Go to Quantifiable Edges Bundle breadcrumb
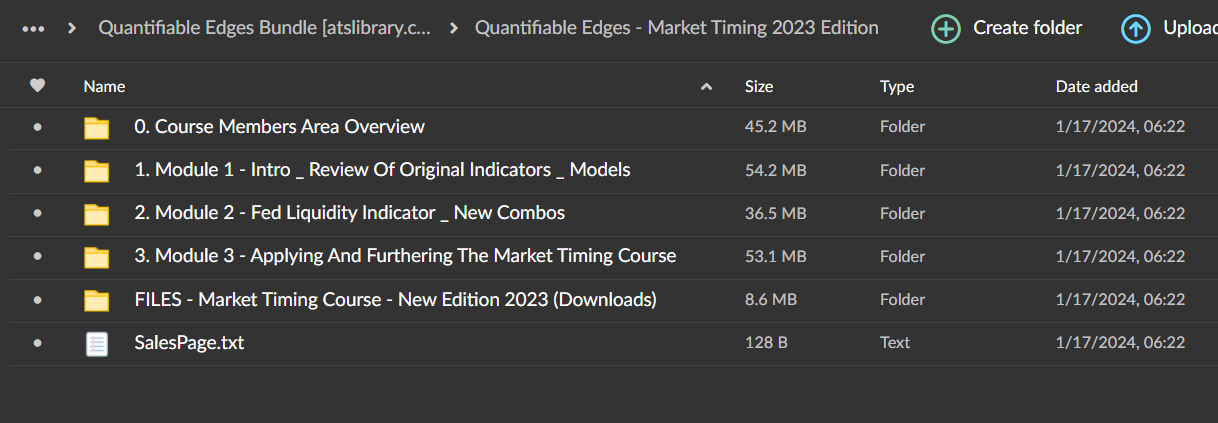1218x423 pixels. click(264, 28)
